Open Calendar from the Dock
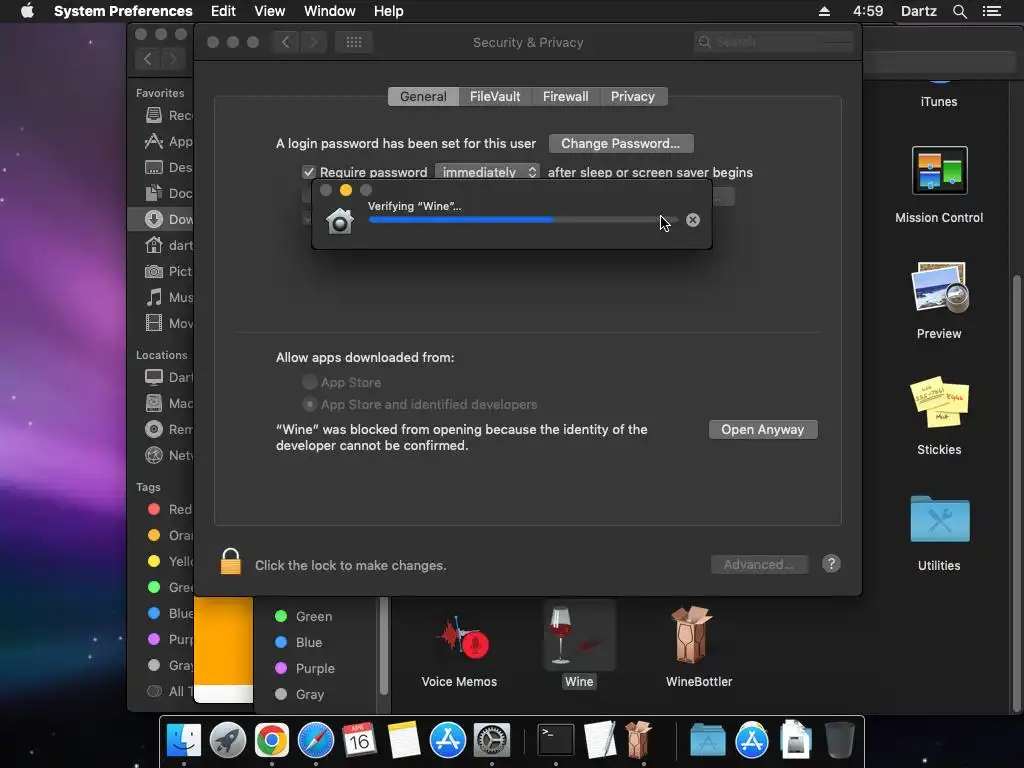 coord(359,740)
